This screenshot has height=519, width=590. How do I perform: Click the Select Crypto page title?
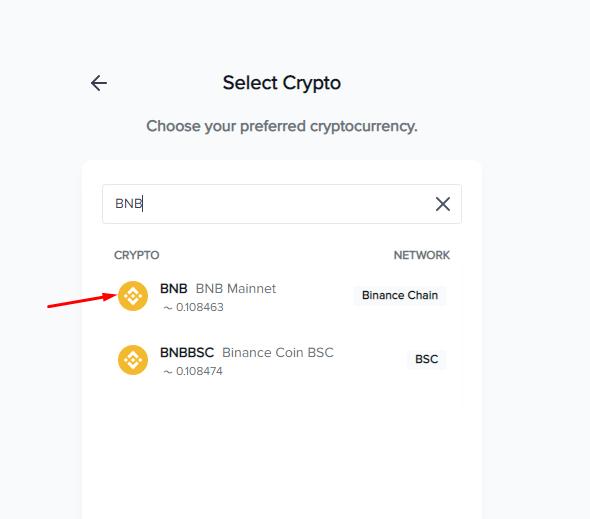[282, 83]
